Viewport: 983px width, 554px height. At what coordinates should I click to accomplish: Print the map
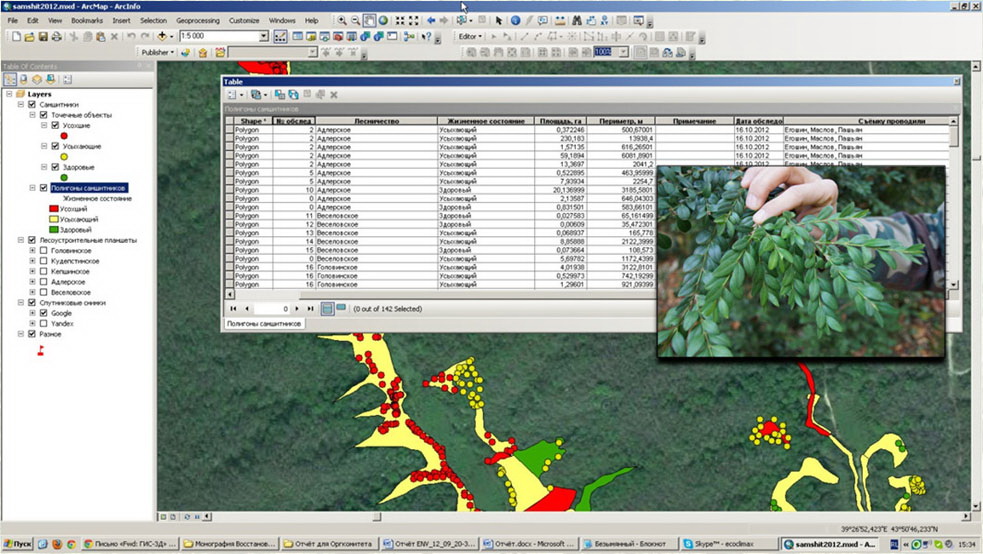56,36
